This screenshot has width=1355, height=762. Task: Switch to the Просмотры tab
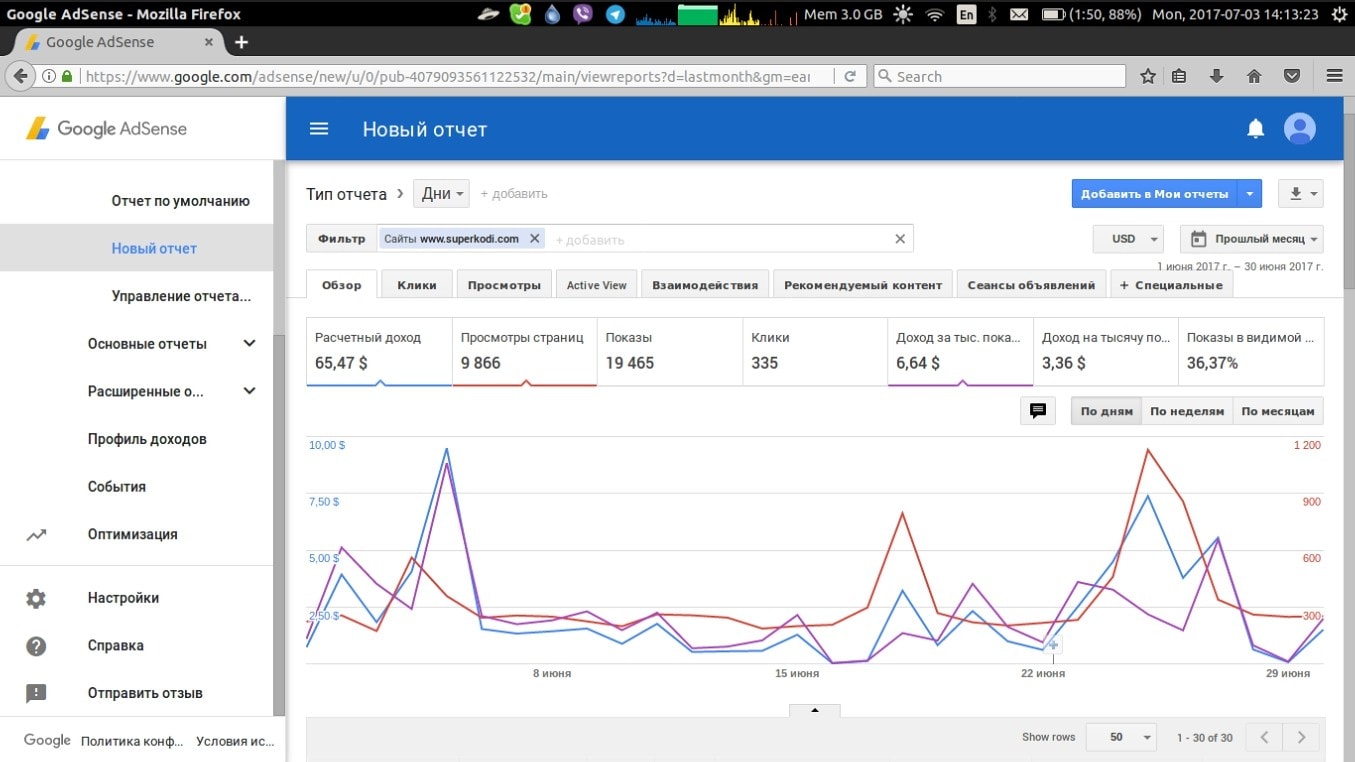coord(504,285)
